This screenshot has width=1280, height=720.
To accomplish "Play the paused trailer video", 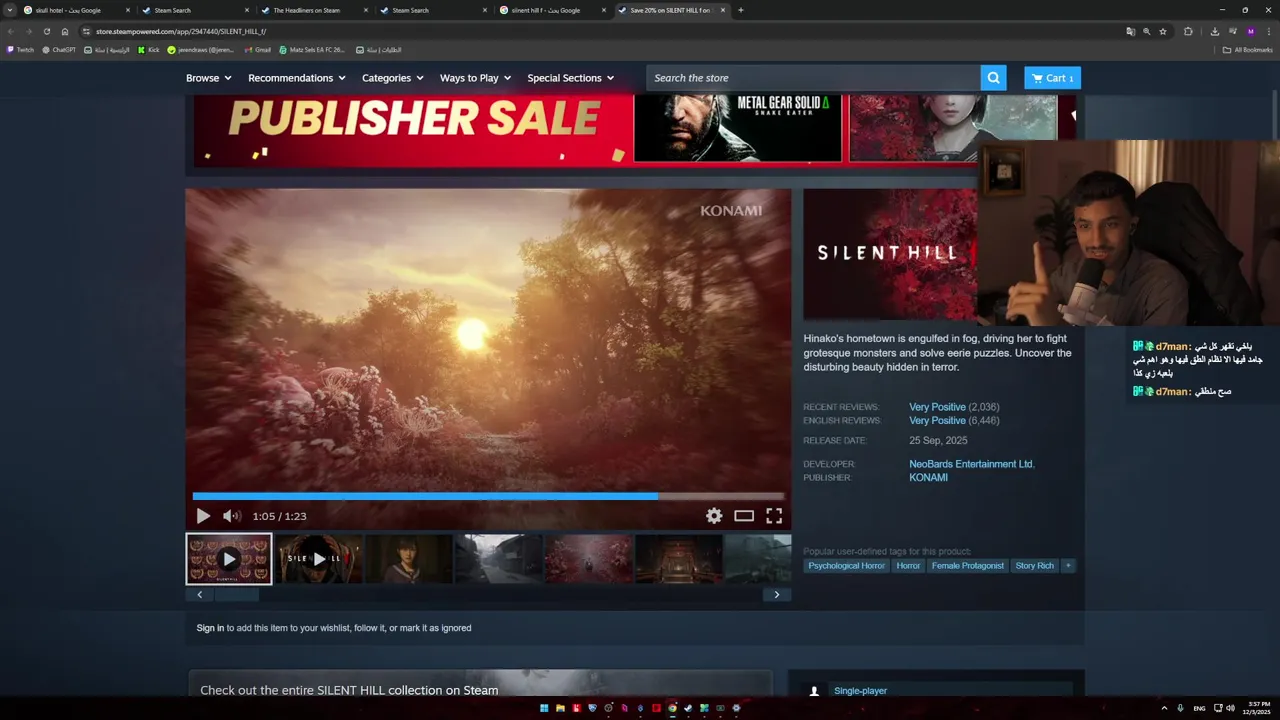I will point(203,516).
